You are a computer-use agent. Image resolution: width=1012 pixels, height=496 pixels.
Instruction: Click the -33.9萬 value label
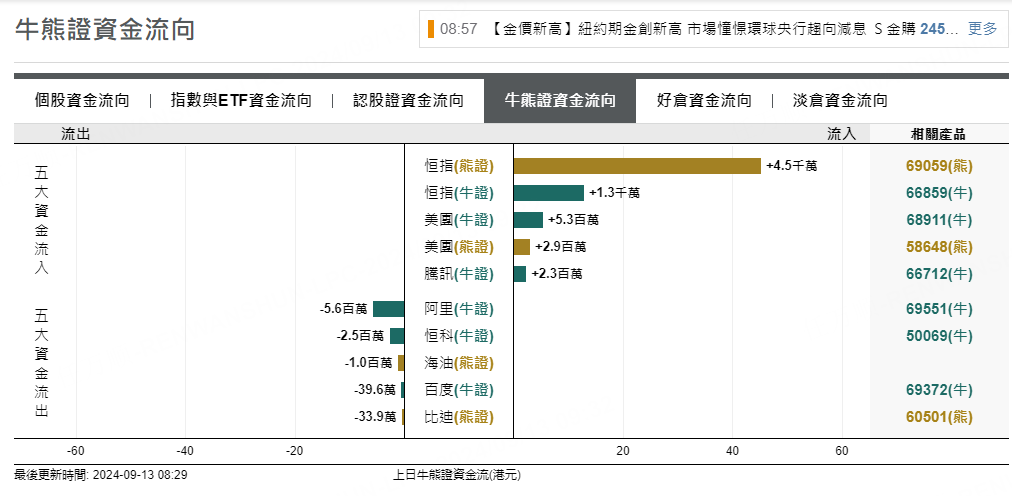[x=375, y=418]
